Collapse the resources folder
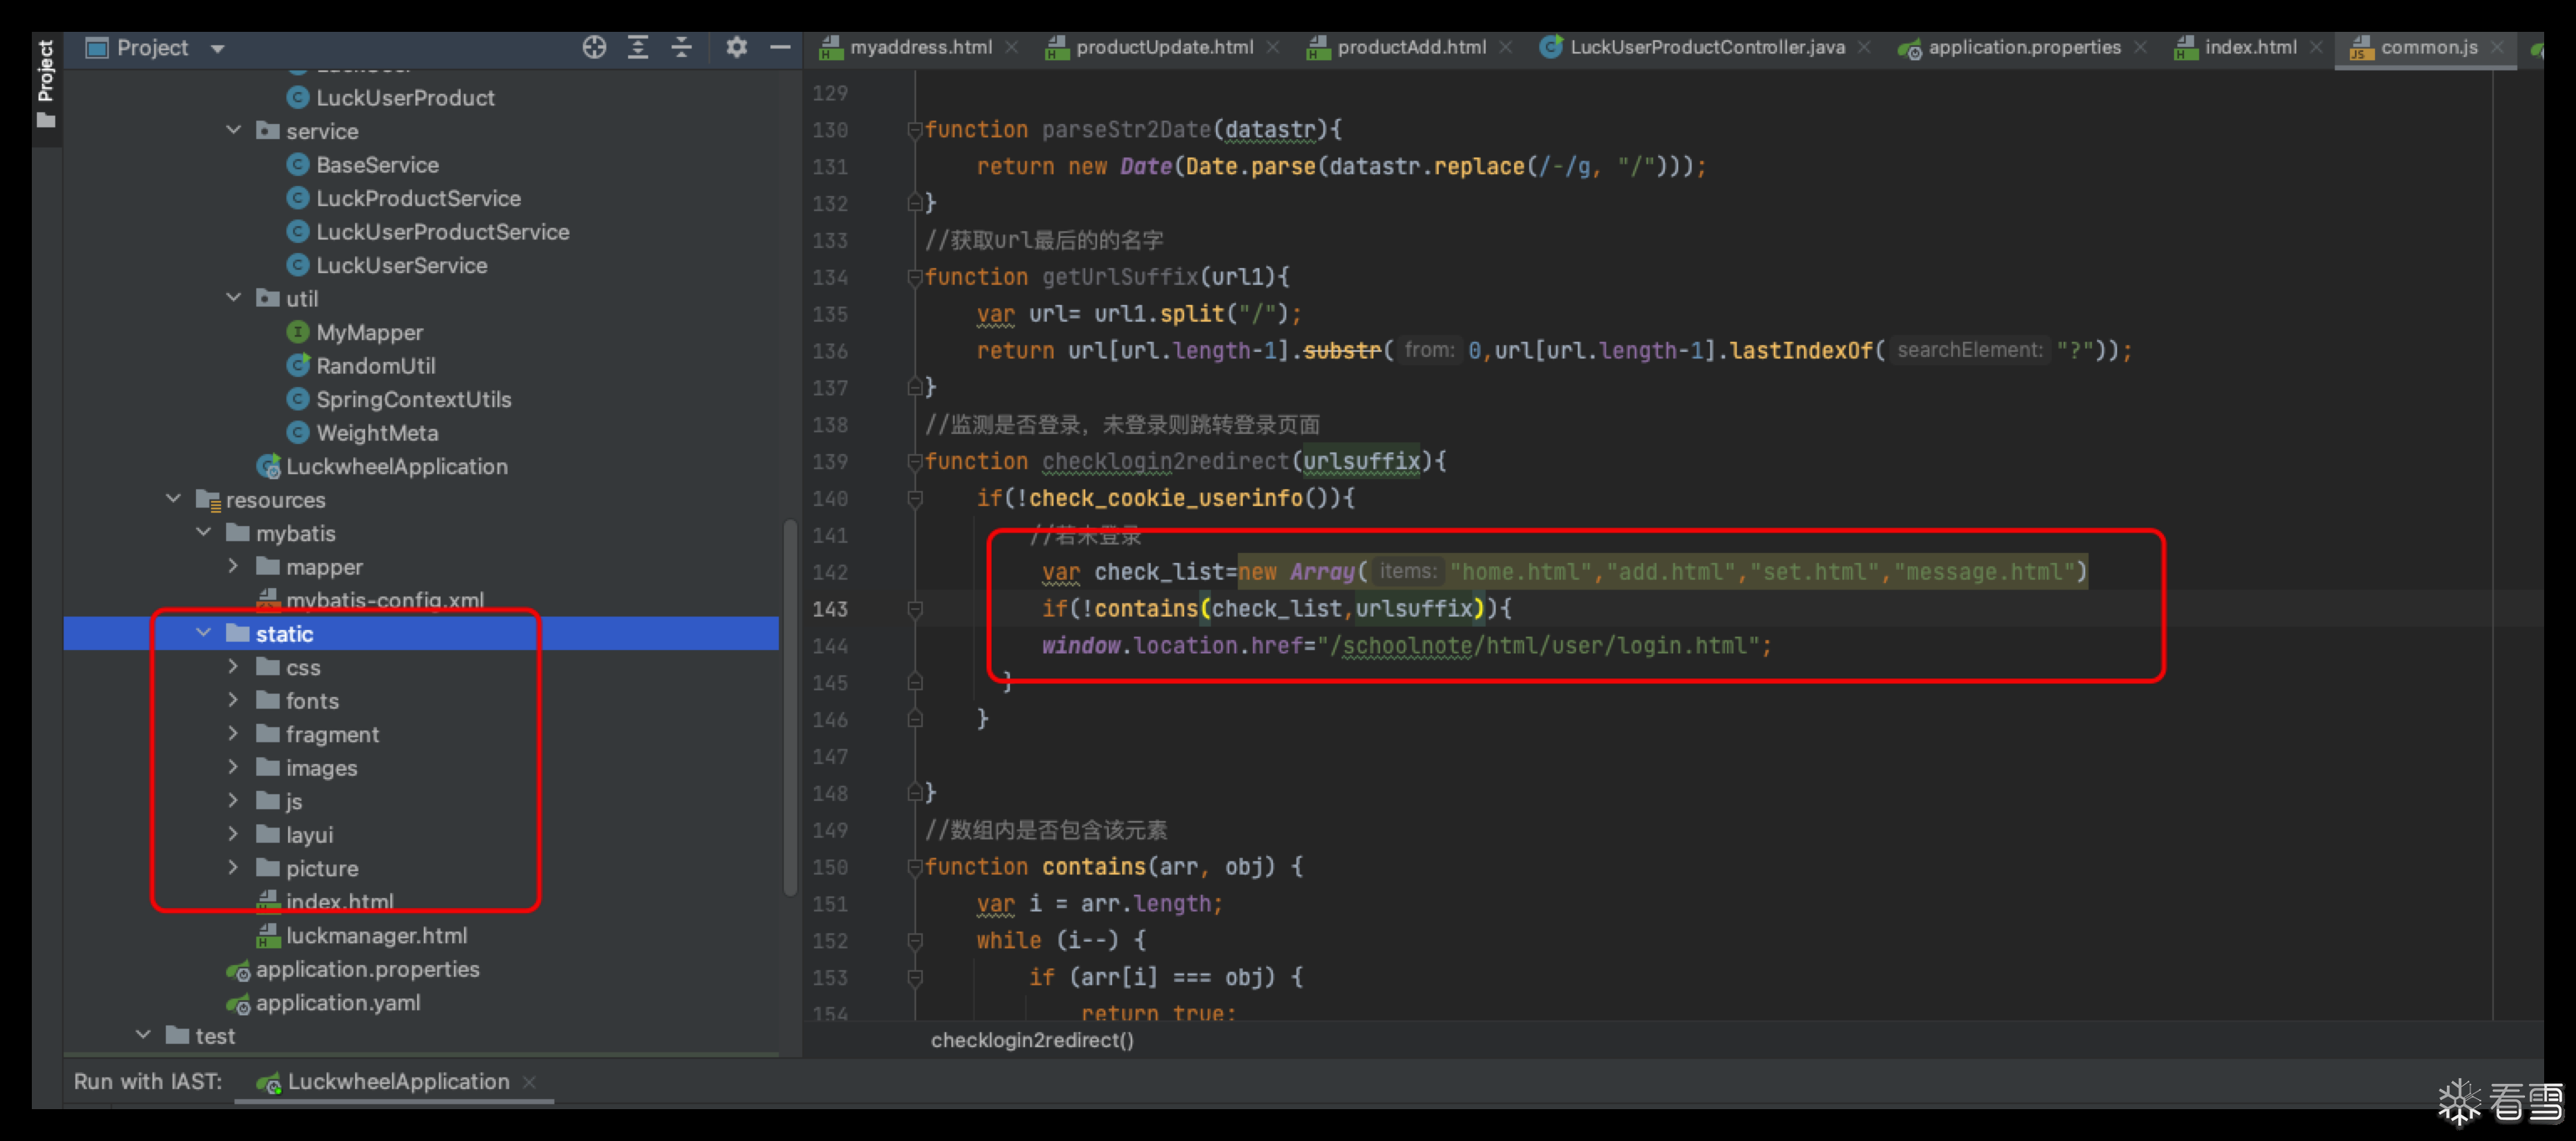This screenshot has height=1141, width=2576. tap(174, 498)
